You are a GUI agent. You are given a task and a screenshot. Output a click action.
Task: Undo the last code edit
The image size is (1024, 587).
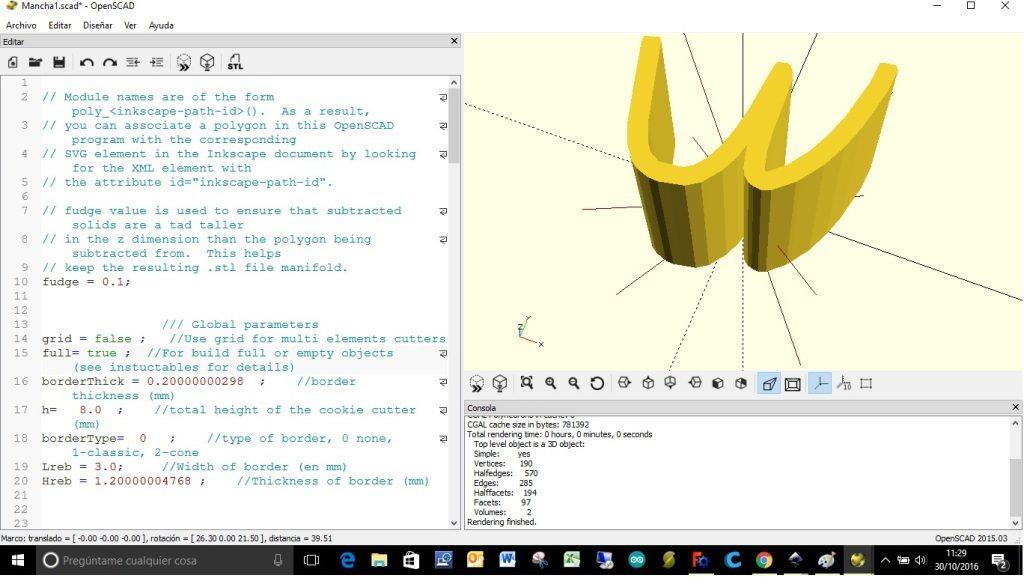click(x=88, y=62)
